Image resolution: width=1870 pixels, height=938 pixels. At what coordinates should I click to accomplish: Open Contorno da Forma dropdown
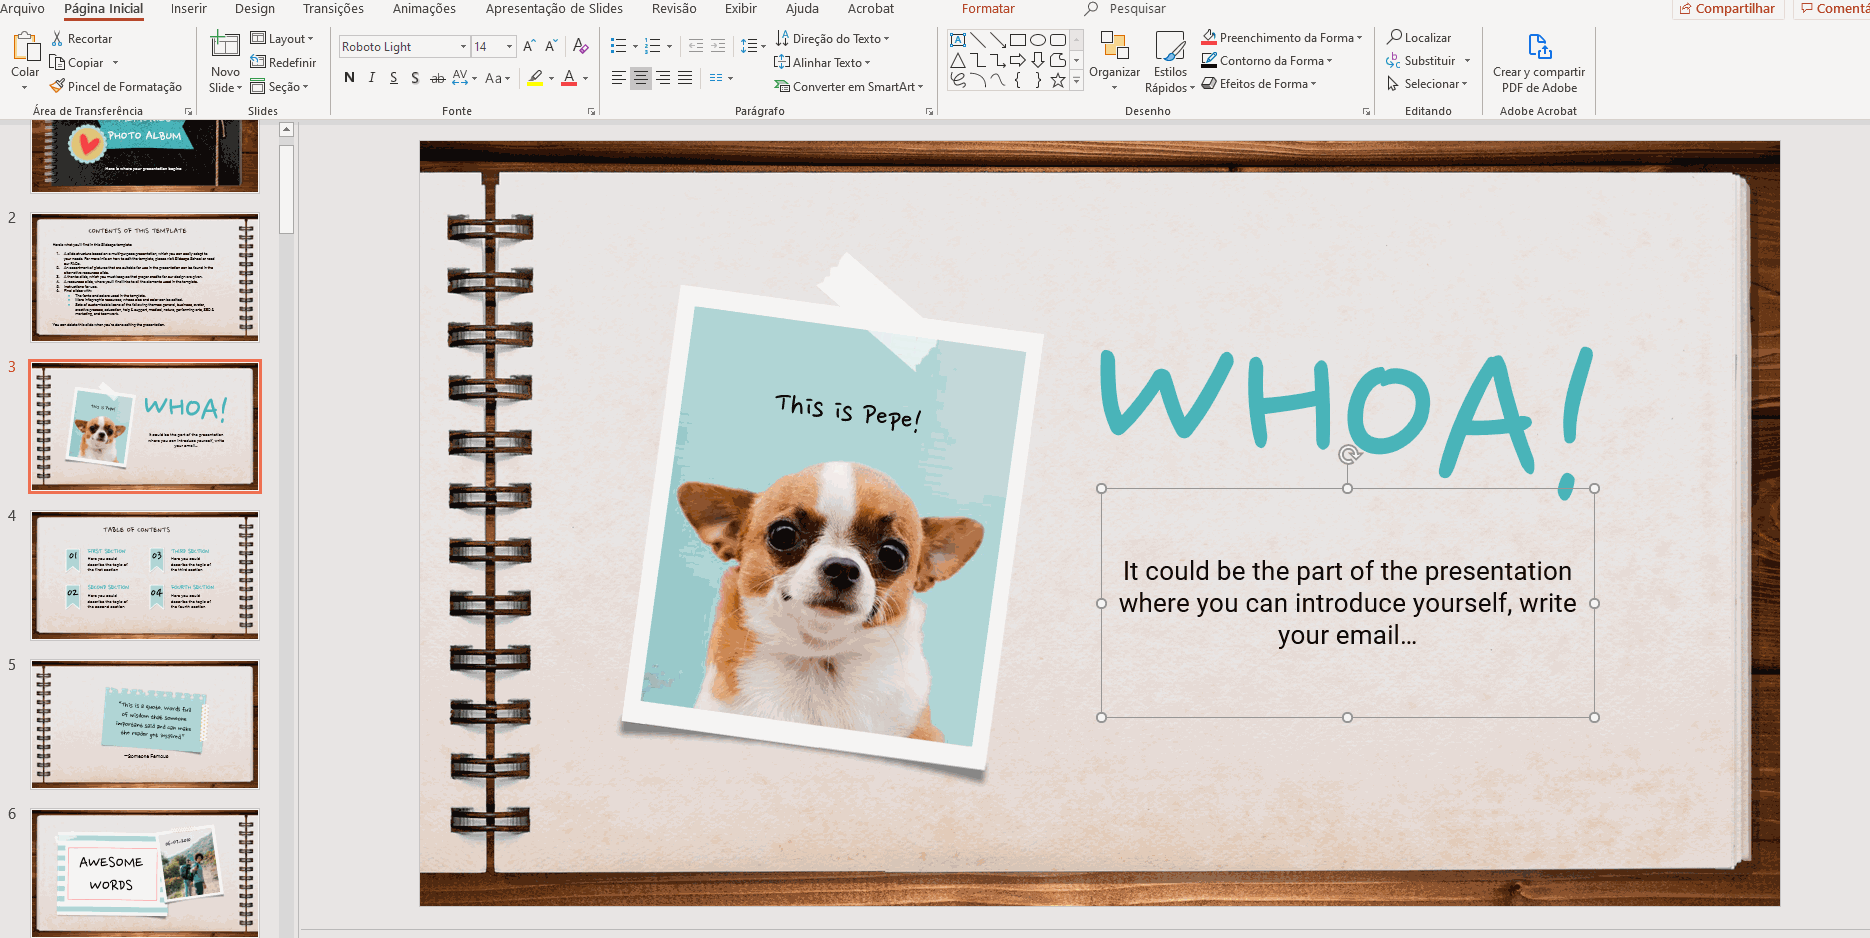[x=1267, y=60]
